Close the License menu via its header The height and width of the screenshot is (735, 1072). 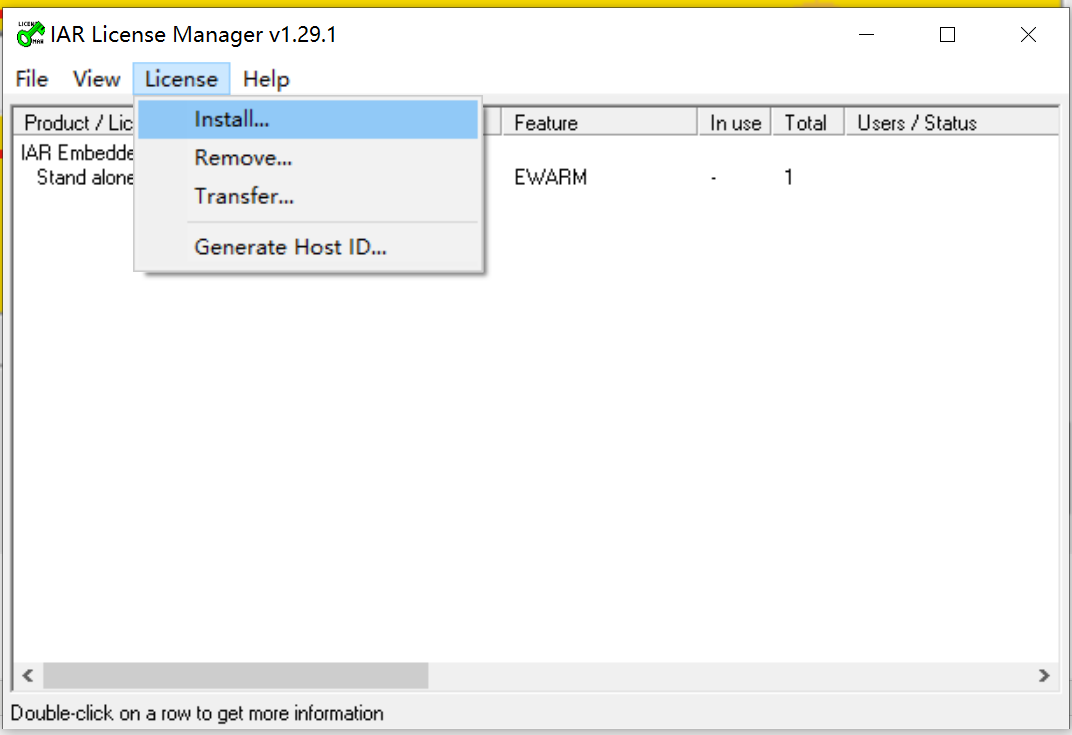click(x=181, y=79)
